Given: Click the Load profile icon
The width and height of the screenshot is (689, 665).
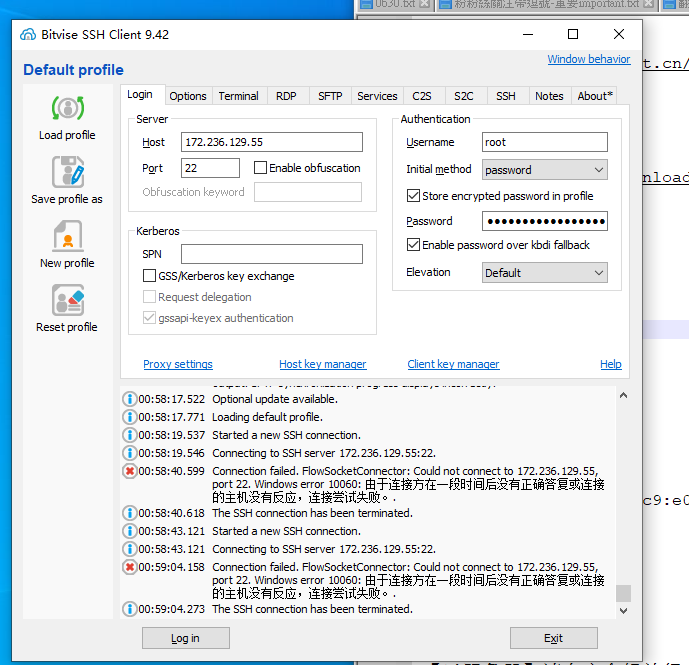Looking at the screenshot, I should coord(66,108).
